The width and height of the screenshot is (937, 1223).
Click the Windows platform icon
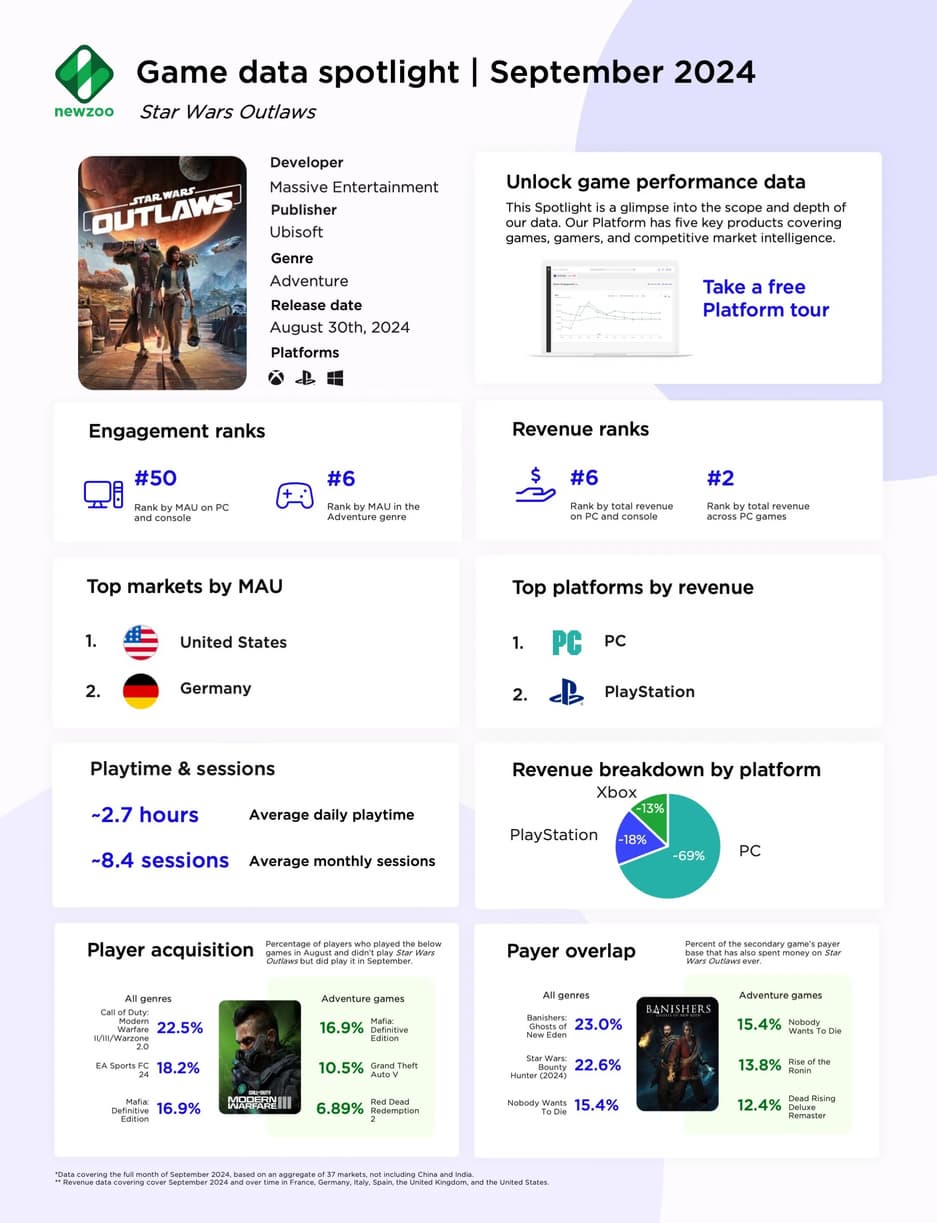point(335,378)
